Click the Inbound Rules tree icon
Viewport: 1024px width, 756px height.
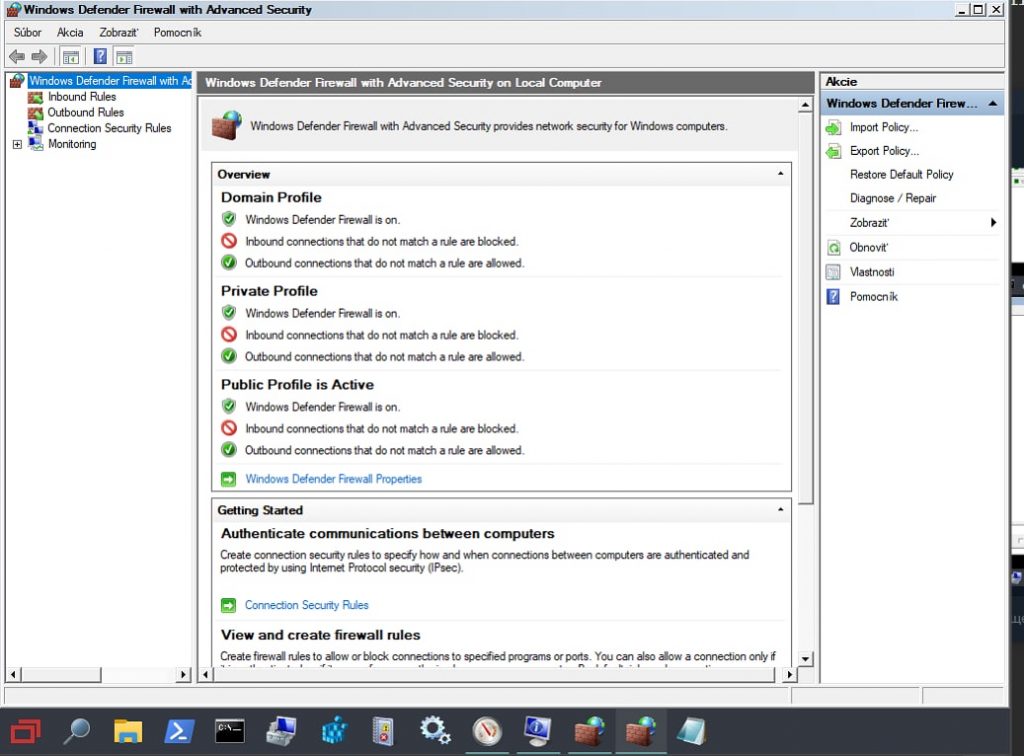pyautogui.click(x=35, y=97)
